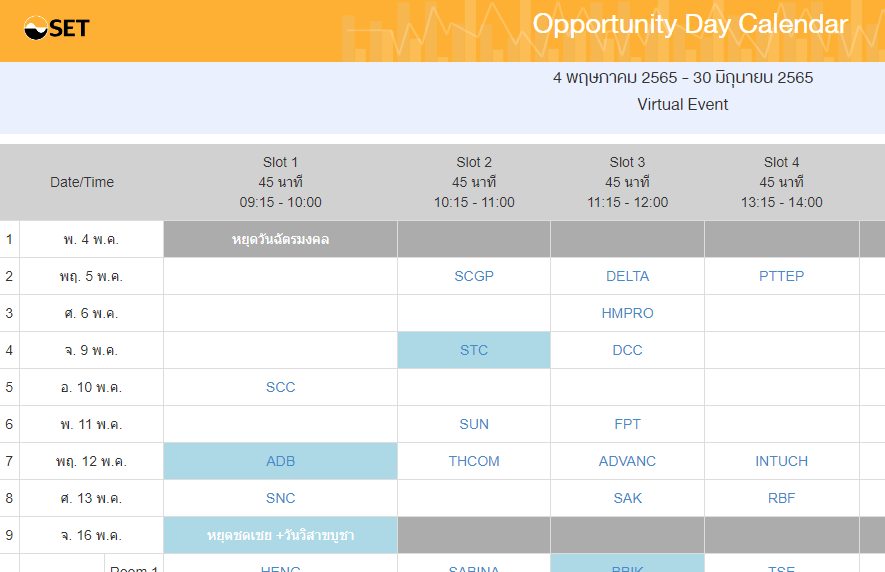Open the ADVANC company link
The image size is (885, 572).
coord(627,461)
